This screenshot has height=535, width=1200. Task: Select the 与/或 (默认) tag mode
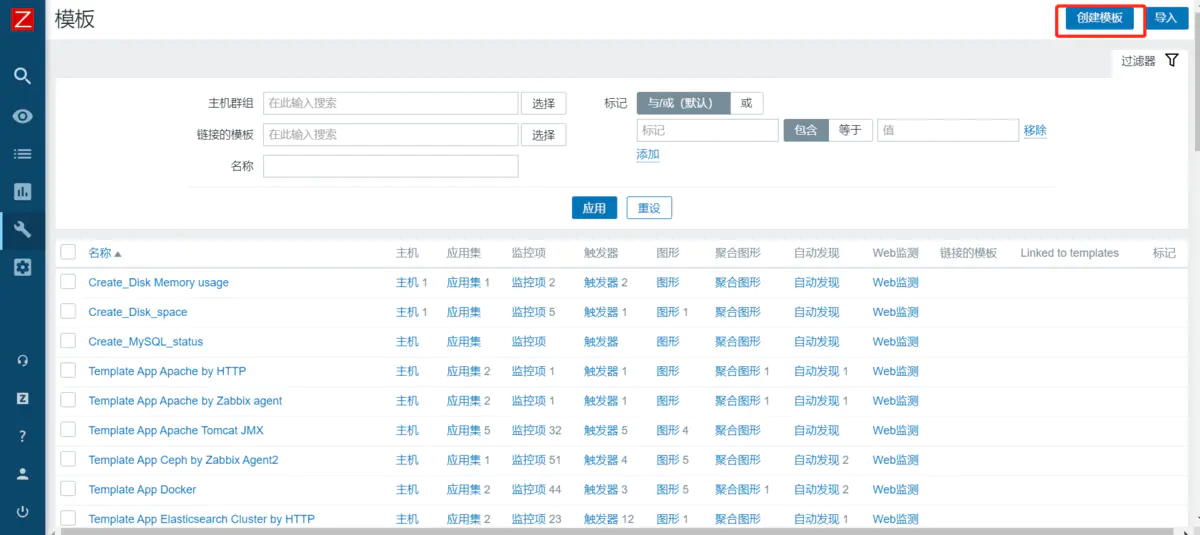[683, 103]
